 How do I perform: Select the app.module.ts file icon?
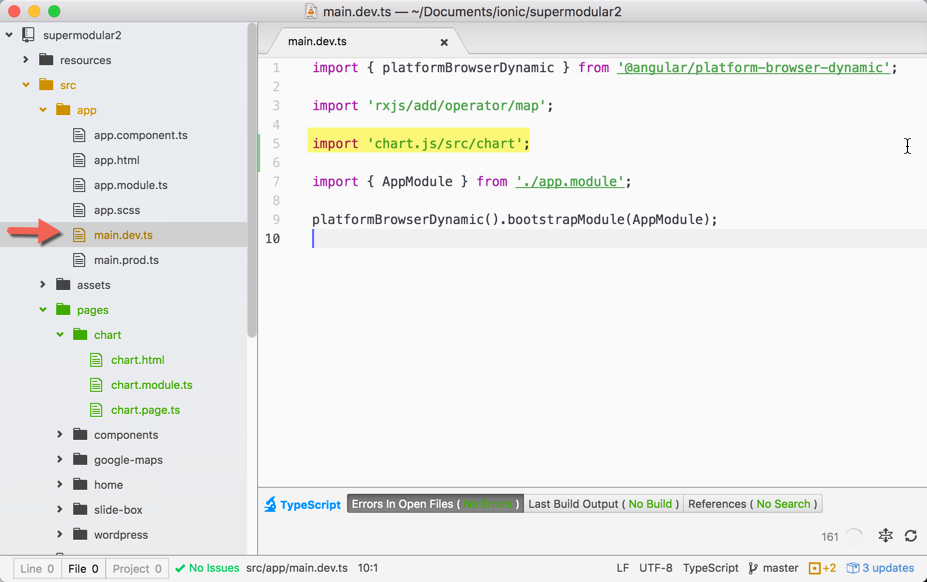click(79, 185)
